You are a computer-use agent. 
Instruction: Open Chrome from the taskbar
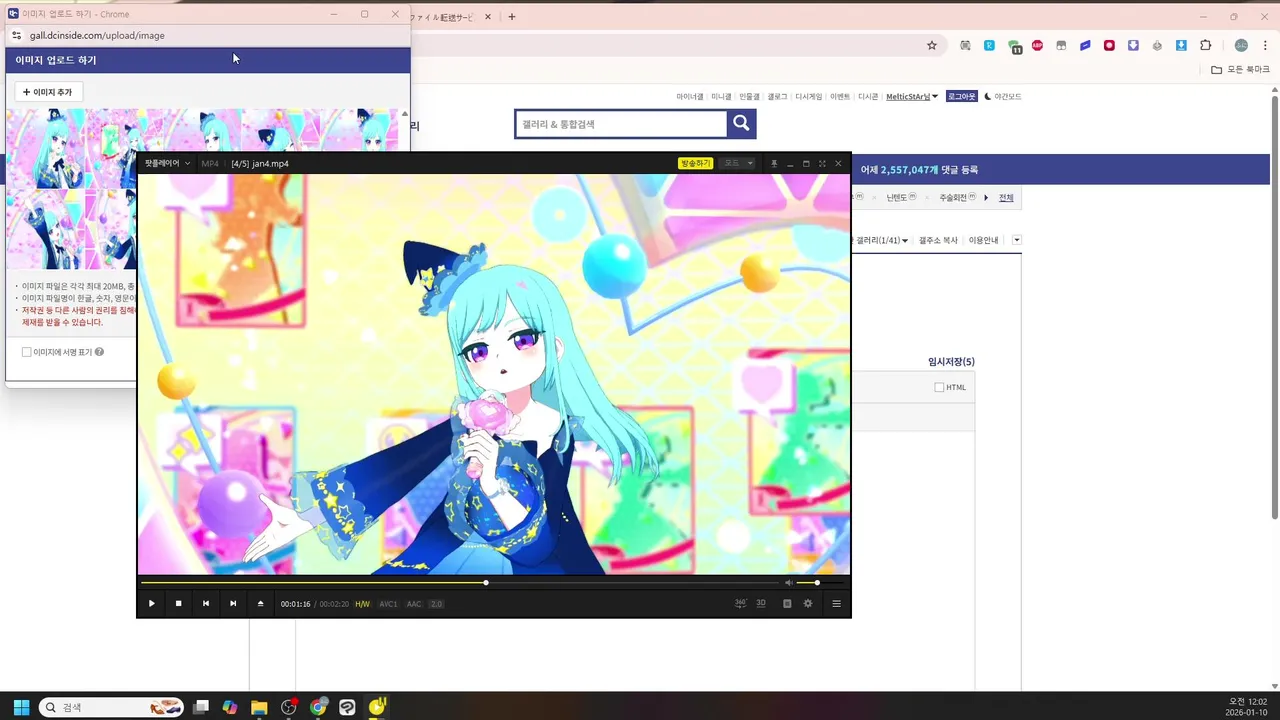point(318,707)
